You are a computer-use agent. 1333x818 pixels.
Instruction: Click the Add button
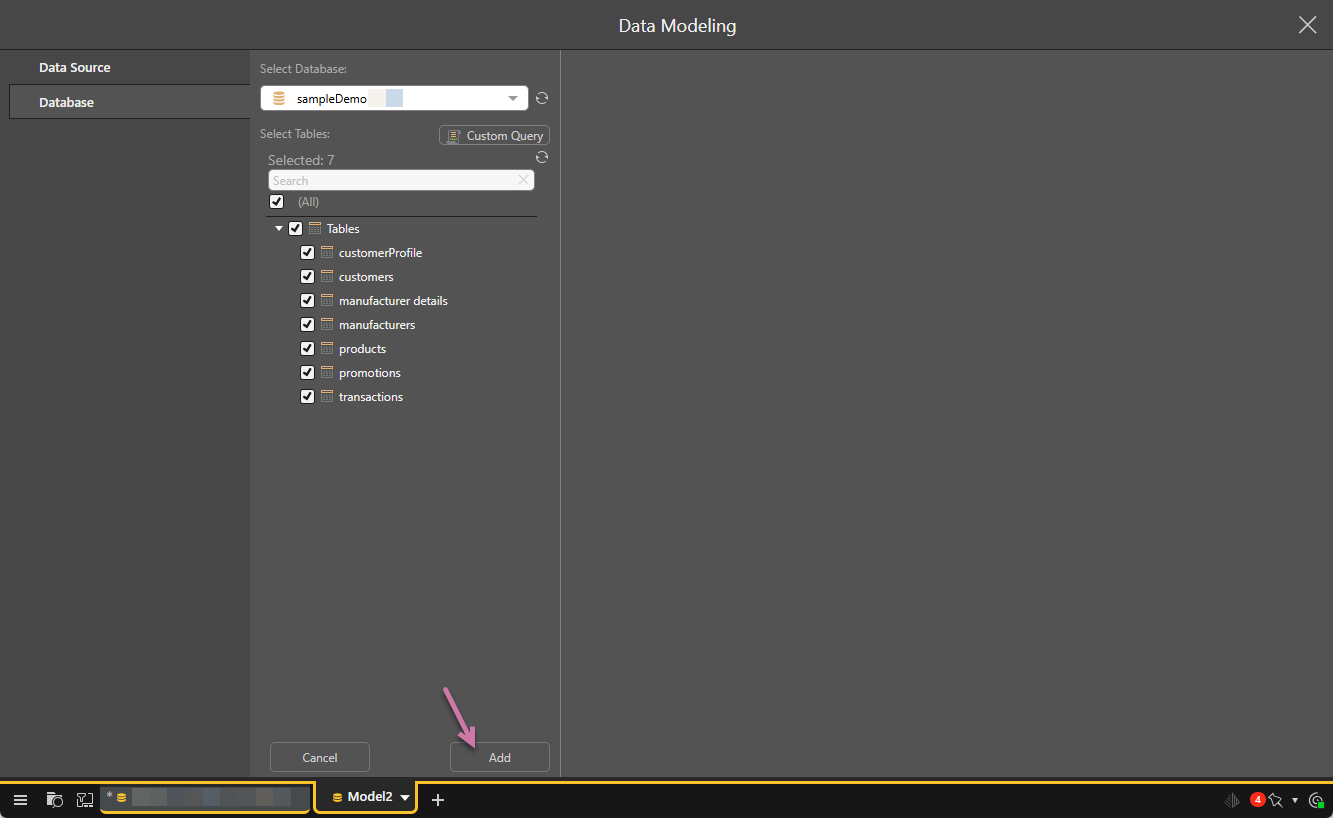click(x=499, y=757)
